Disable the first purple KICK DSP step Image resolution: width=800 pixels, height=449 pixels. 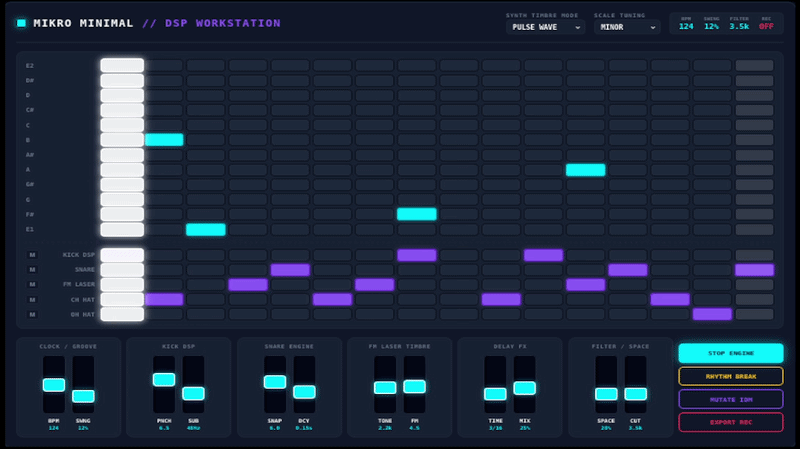417,255
